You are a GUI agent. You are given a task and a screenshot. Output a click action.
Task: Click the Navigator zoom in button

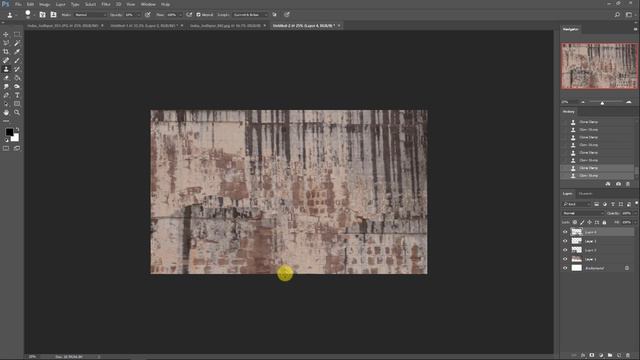click(x=629, y=102)
